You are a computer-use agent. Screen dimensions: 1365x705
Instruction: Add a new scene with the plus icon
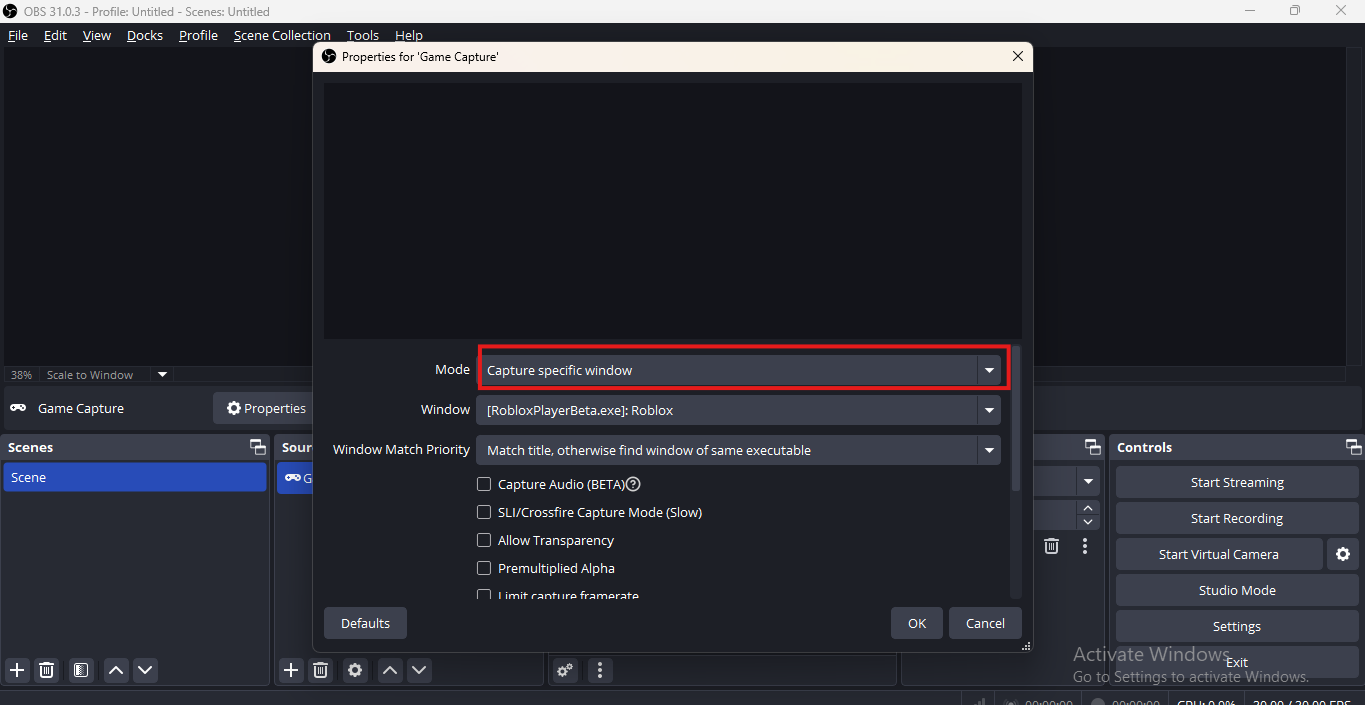tap(17, 670)
